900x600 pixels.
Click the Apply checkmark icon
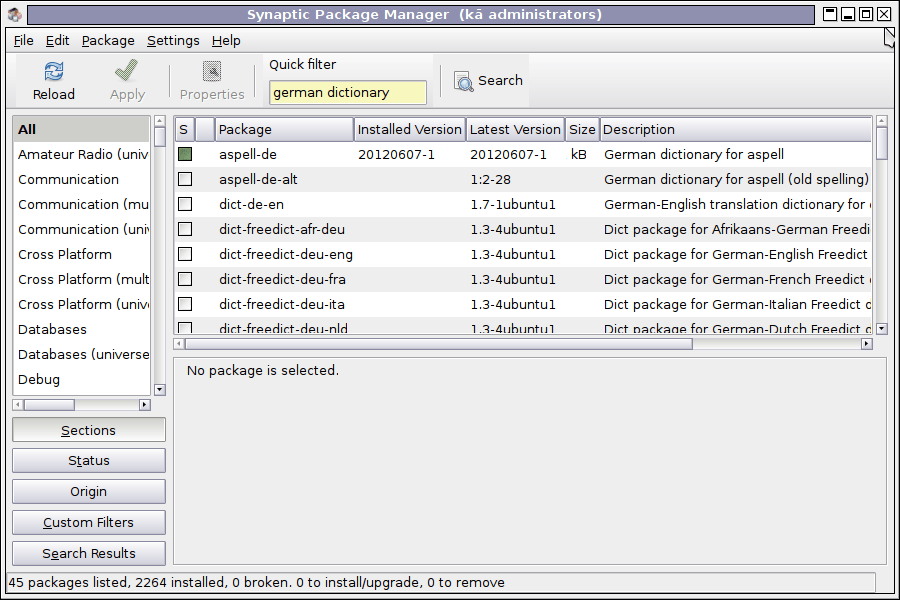point(126,71)
